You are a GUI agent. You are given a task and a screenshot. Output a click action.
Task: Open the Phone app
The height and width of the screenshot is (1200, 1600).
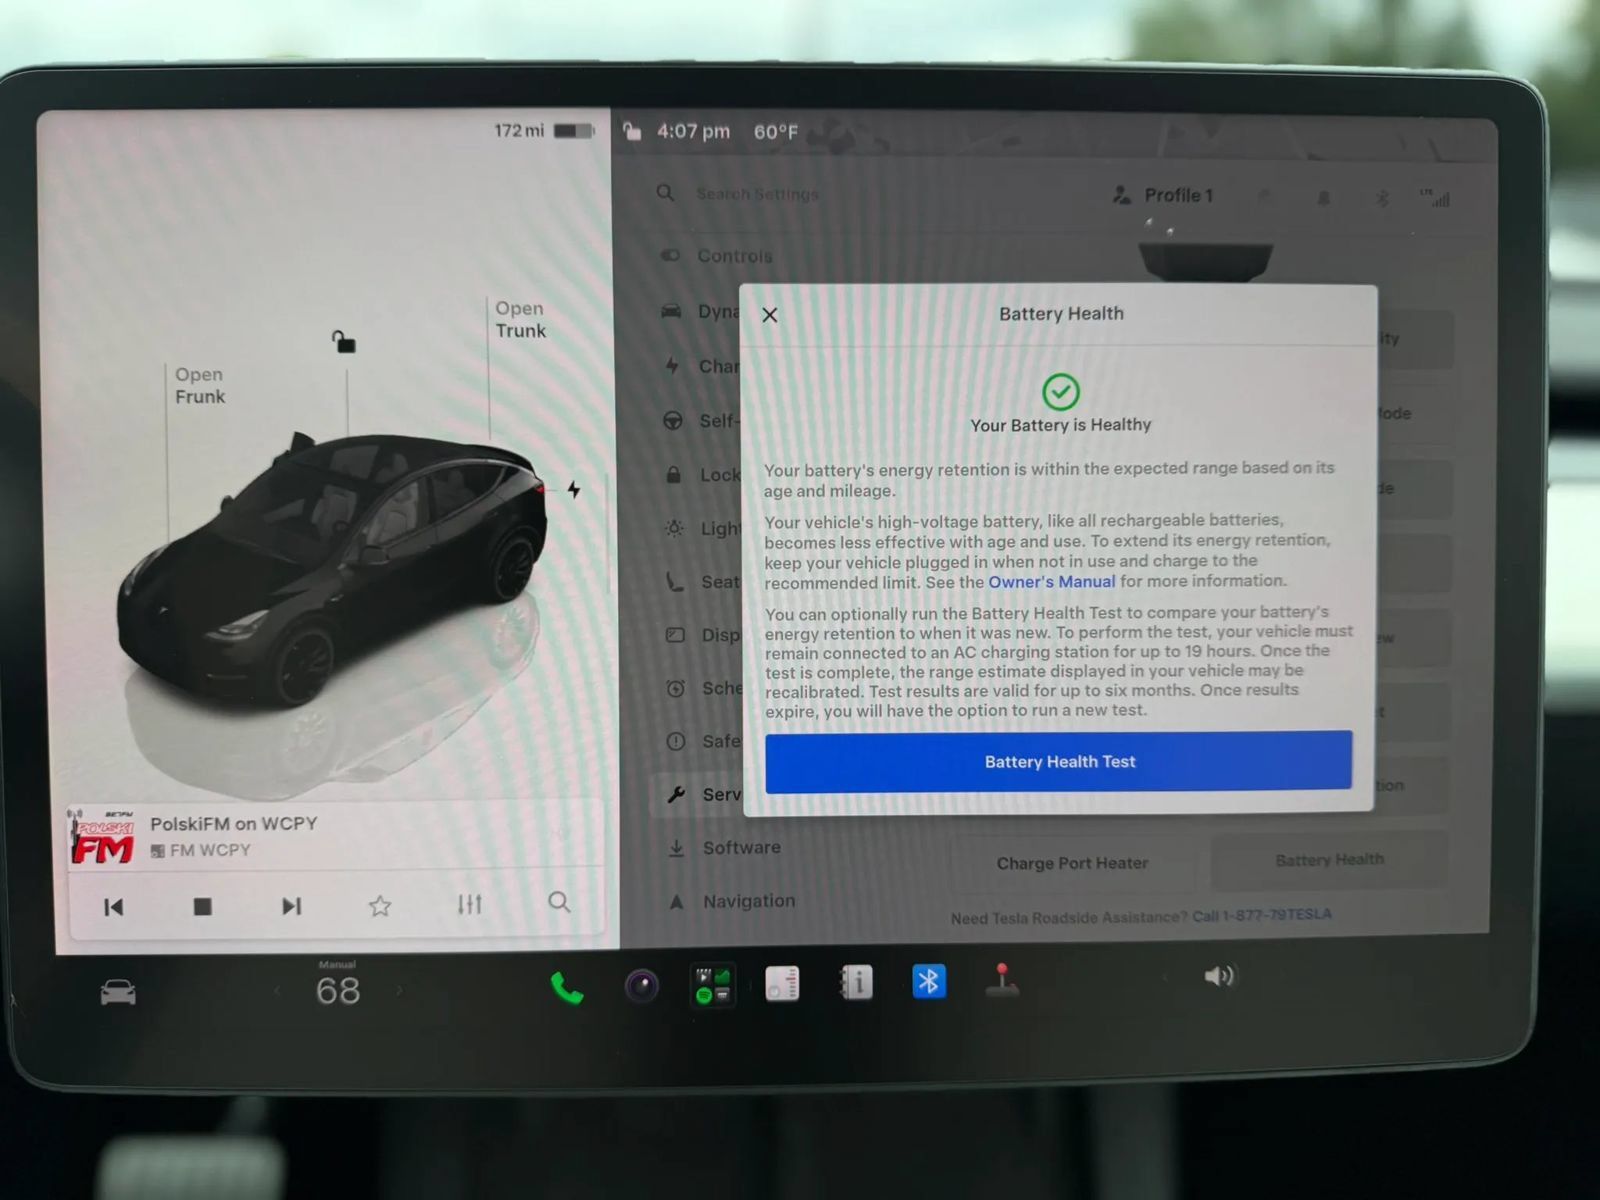[x=566, y=988]
